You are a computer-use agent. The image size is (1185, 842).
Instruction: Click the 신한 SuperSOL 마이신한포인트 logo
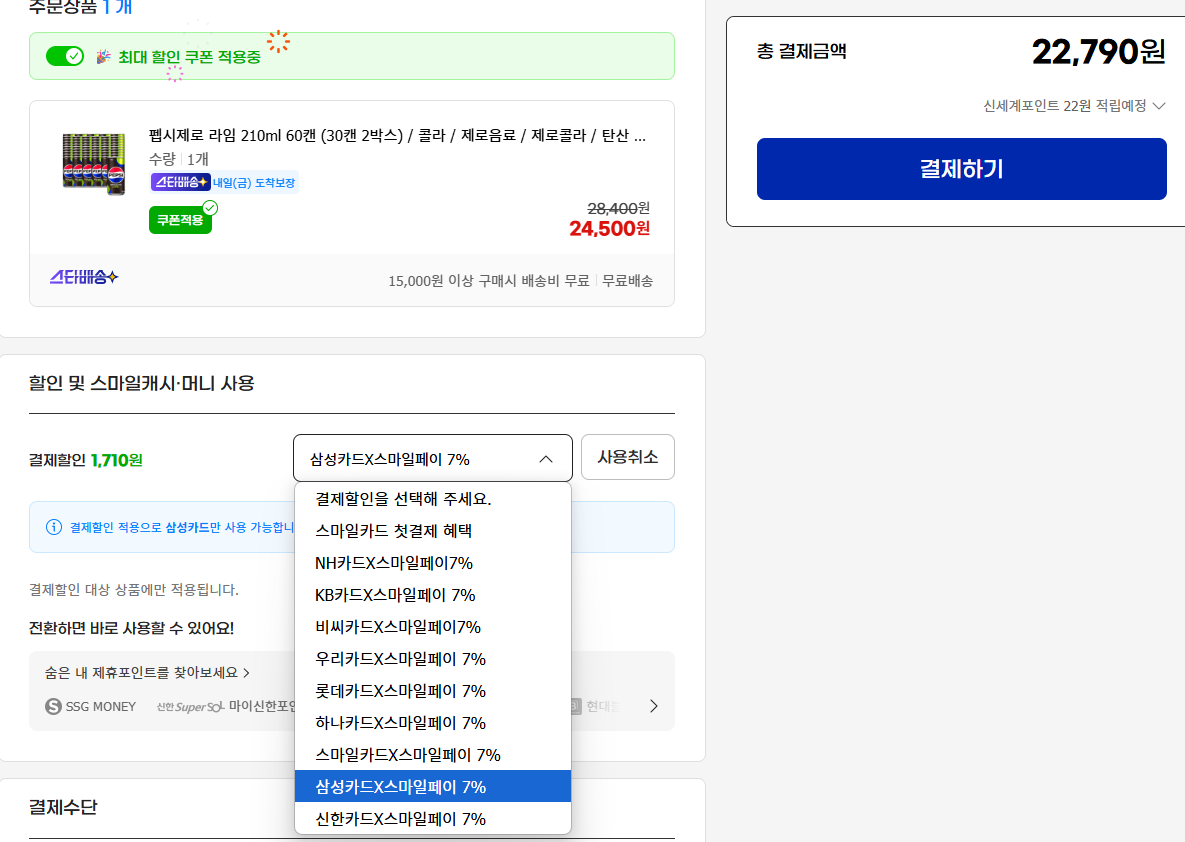(225, 706)
